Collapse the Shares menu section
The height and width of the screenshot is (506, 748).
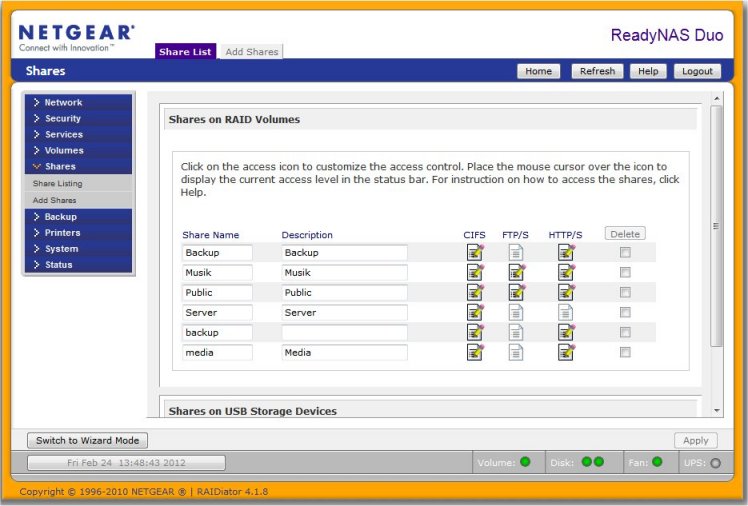pyautogui.click(x=78, y=166)
